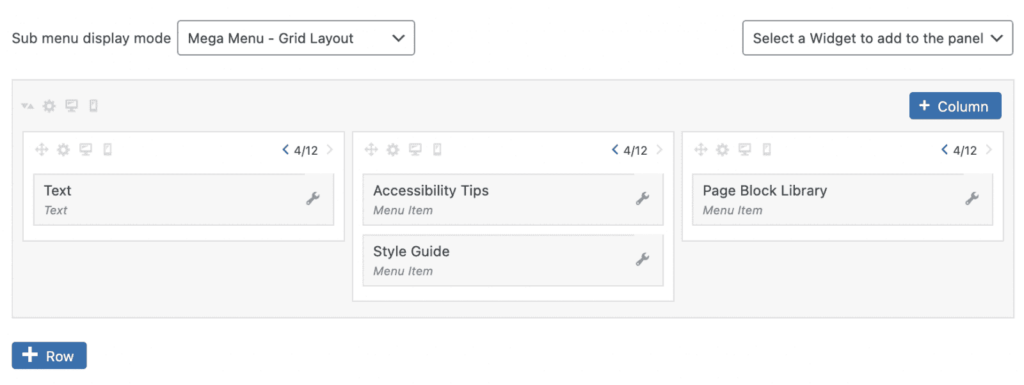Open the Select a Widget dropdown
Screen dimensions: 1024x385
pos(878,38)
